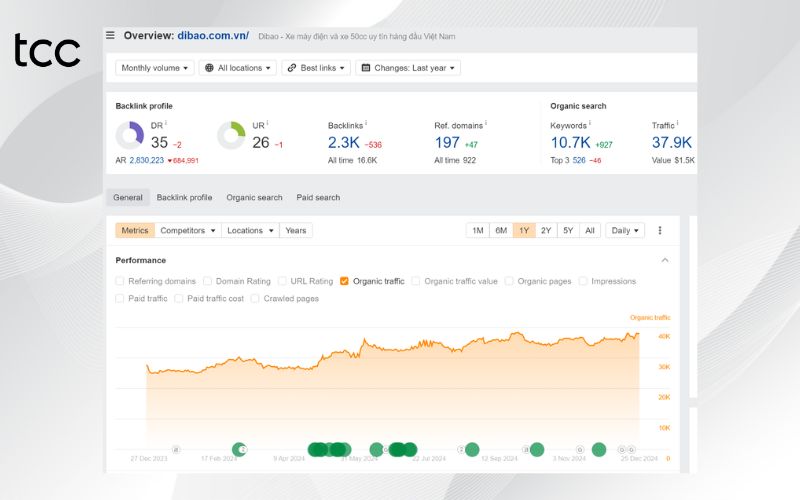Open the dibao.com.vn domain link
Image resolution: width=800 pixels, height=500 pixels.
pyautogui.click(x=213, y=36)
